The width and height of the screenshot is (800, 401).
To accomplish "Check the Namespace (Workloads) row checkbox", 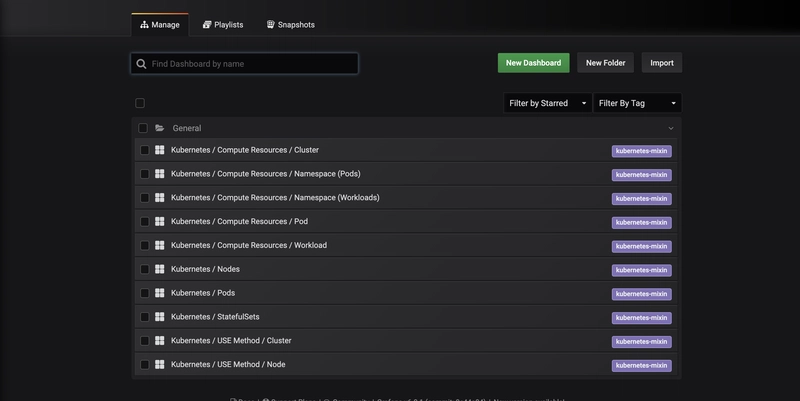I will coord(144,197).
